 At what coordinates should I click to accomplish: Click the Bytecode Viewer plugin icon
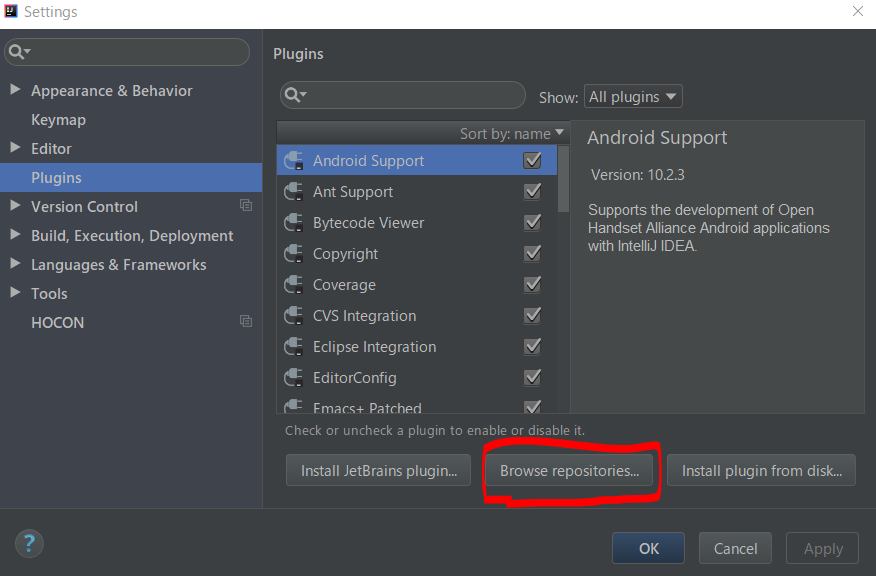(293, 223)
